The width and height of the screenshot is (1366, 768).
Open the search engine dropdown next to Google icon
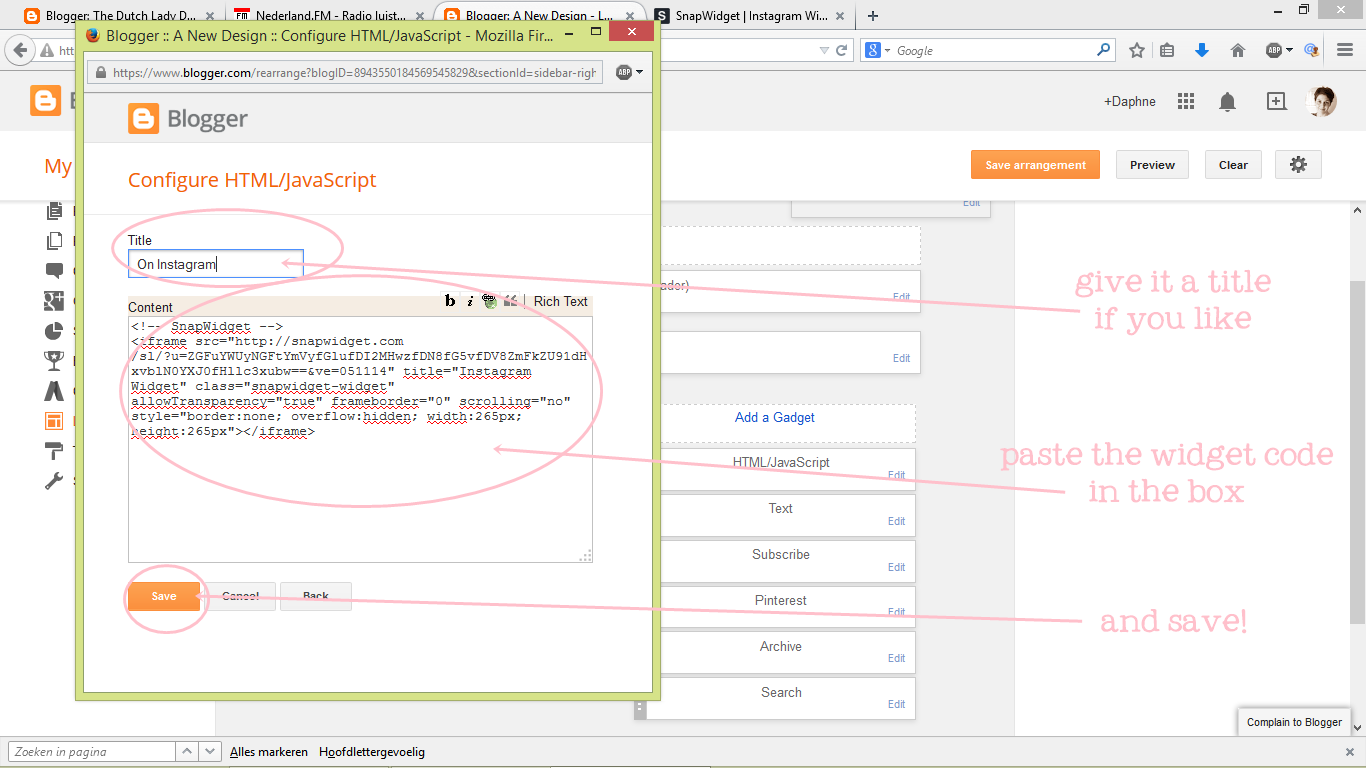click(886, 51)
